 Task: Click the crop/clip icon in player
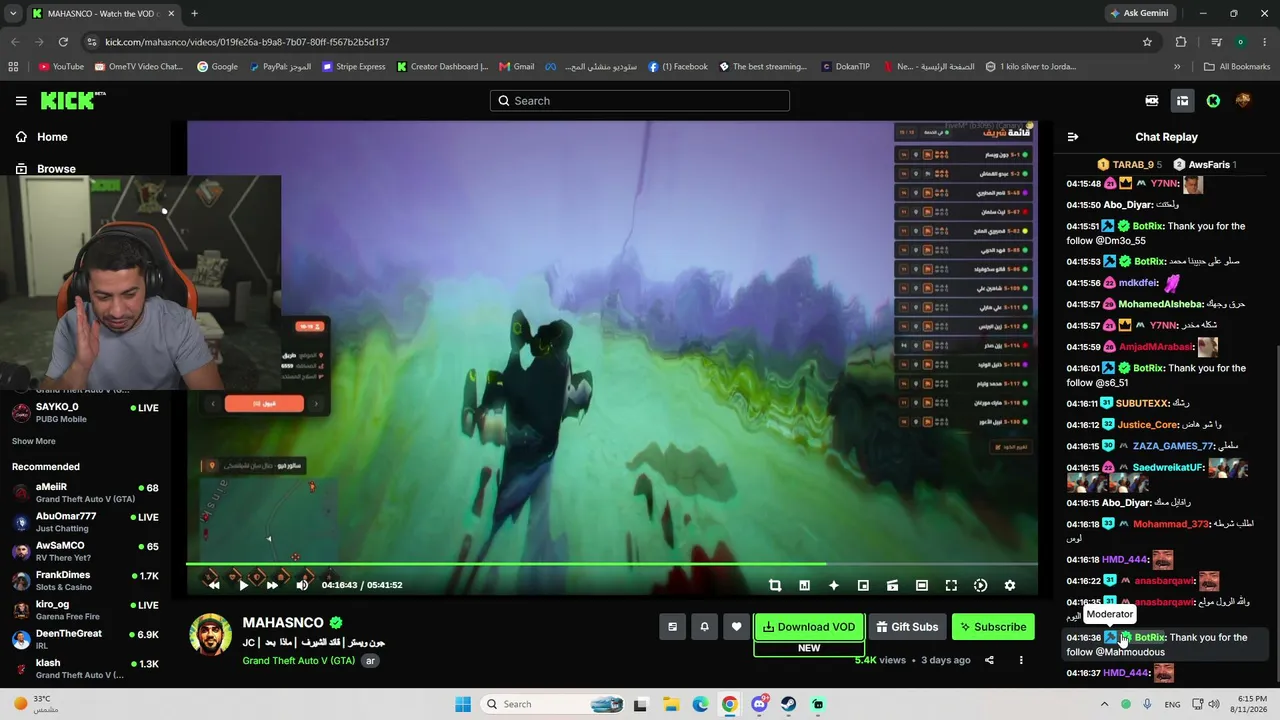tap(775, 585)
